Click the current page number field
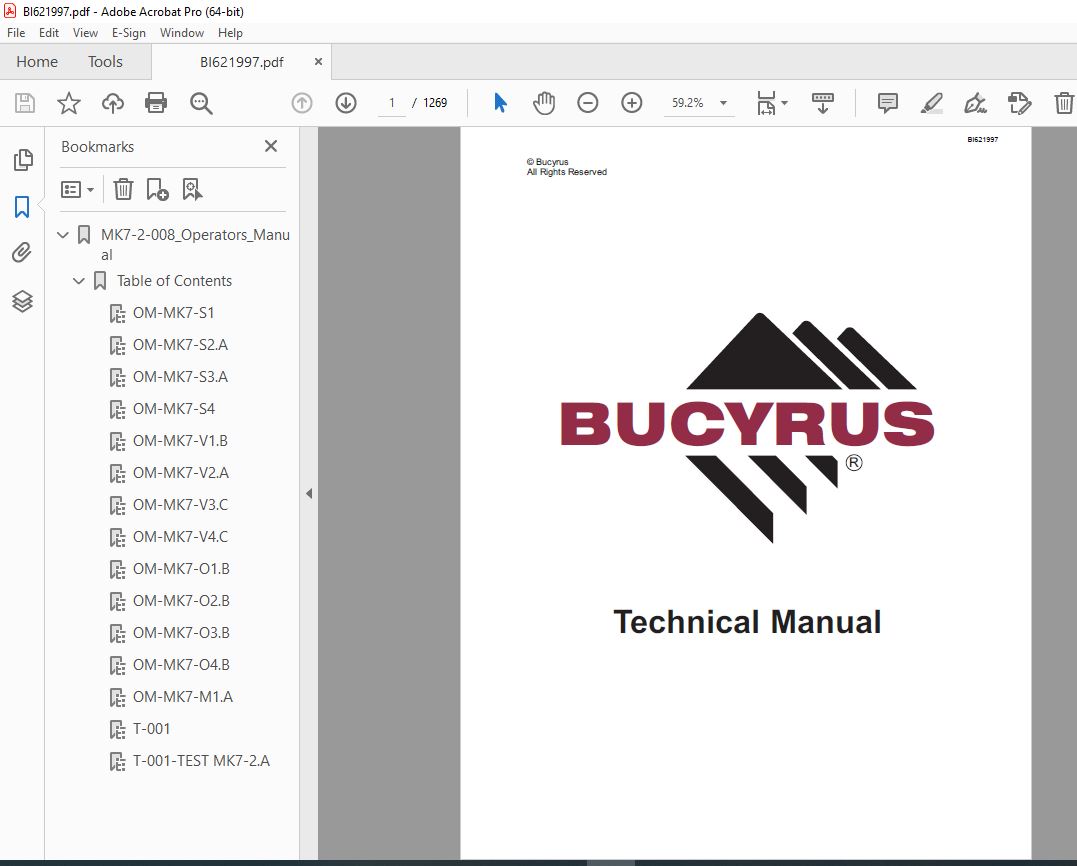 tap(393, 103)
